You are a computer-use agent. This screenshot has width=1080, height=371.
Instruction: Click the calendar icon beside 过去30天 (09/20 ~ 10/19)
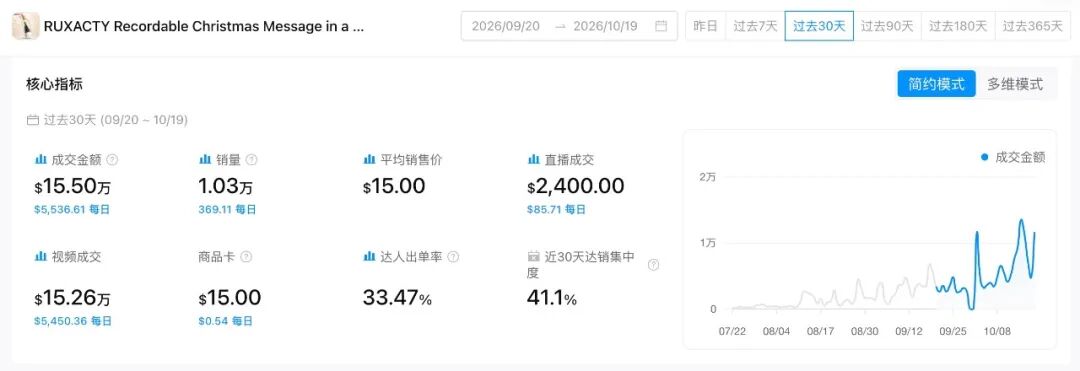(32, 120)
